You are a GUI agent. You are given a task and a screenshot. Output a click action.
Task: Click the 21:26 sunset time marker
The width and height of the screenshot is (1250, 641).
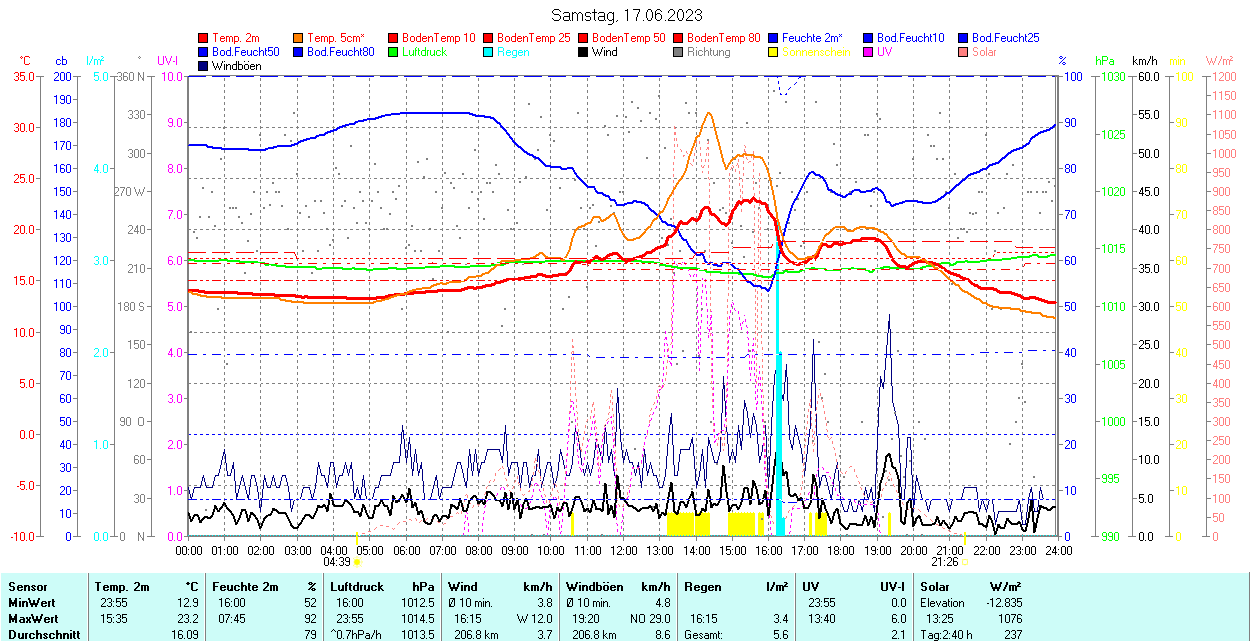(945, 562)
